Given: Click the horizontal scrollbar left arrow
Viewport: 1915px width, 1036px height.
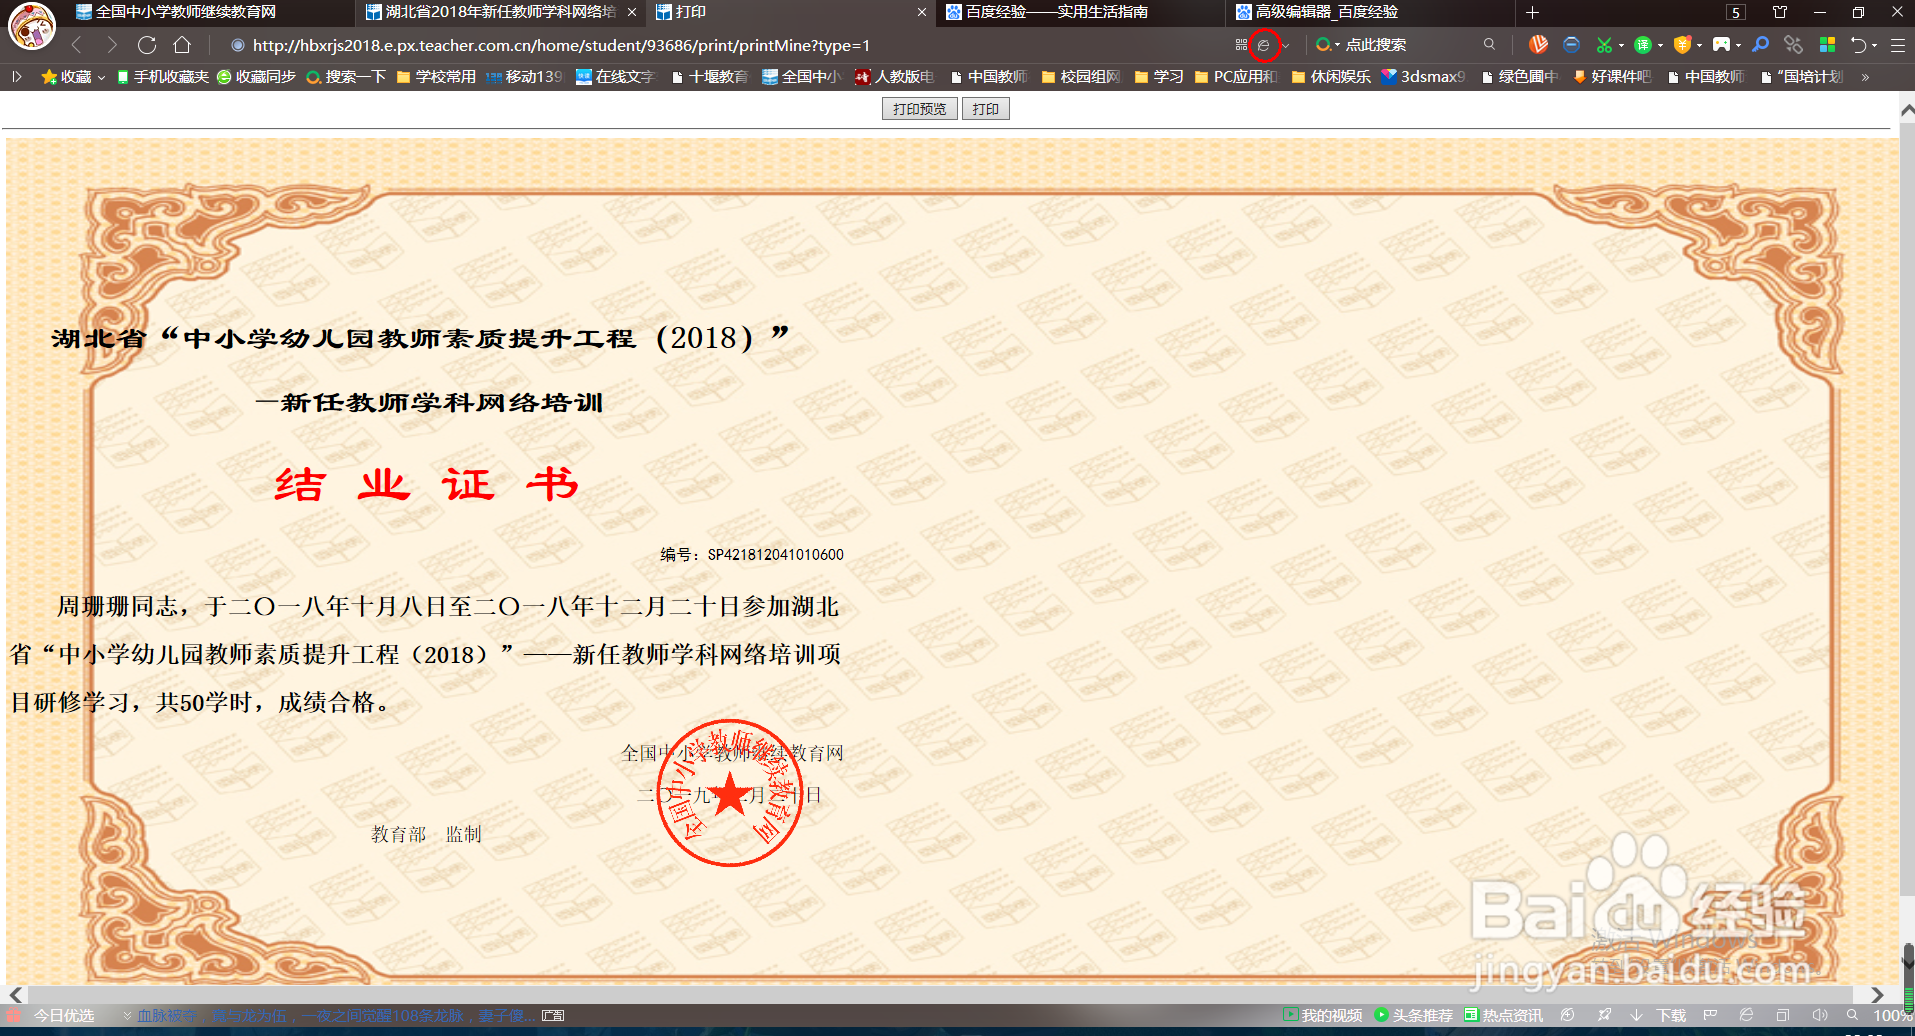Looking at the screenshot, I should 15,995.
